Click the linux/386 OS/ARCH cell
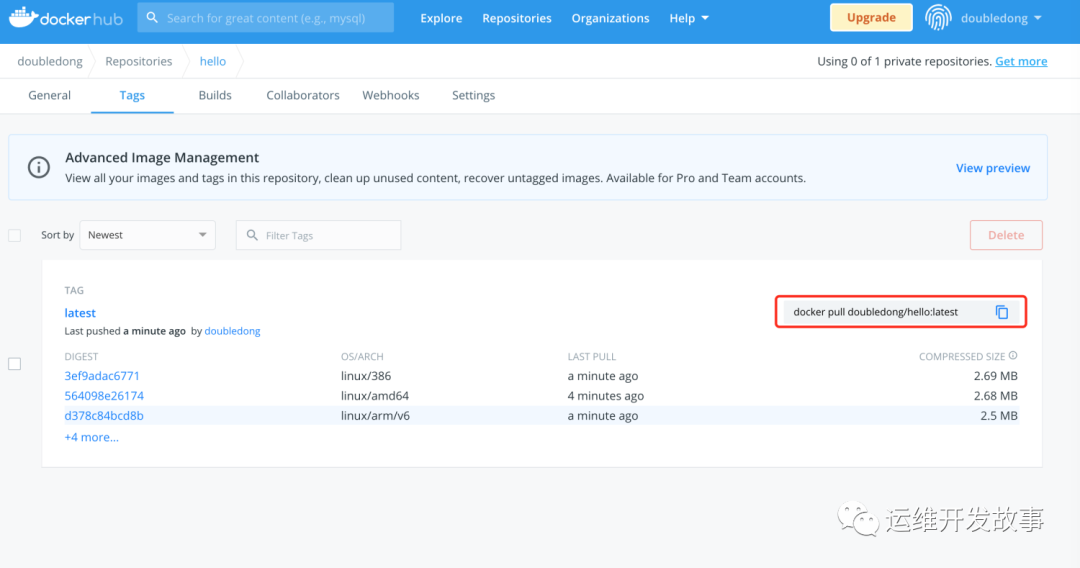Image resolution: width=1080 pixels, height=568 pixels. point(366,376)
